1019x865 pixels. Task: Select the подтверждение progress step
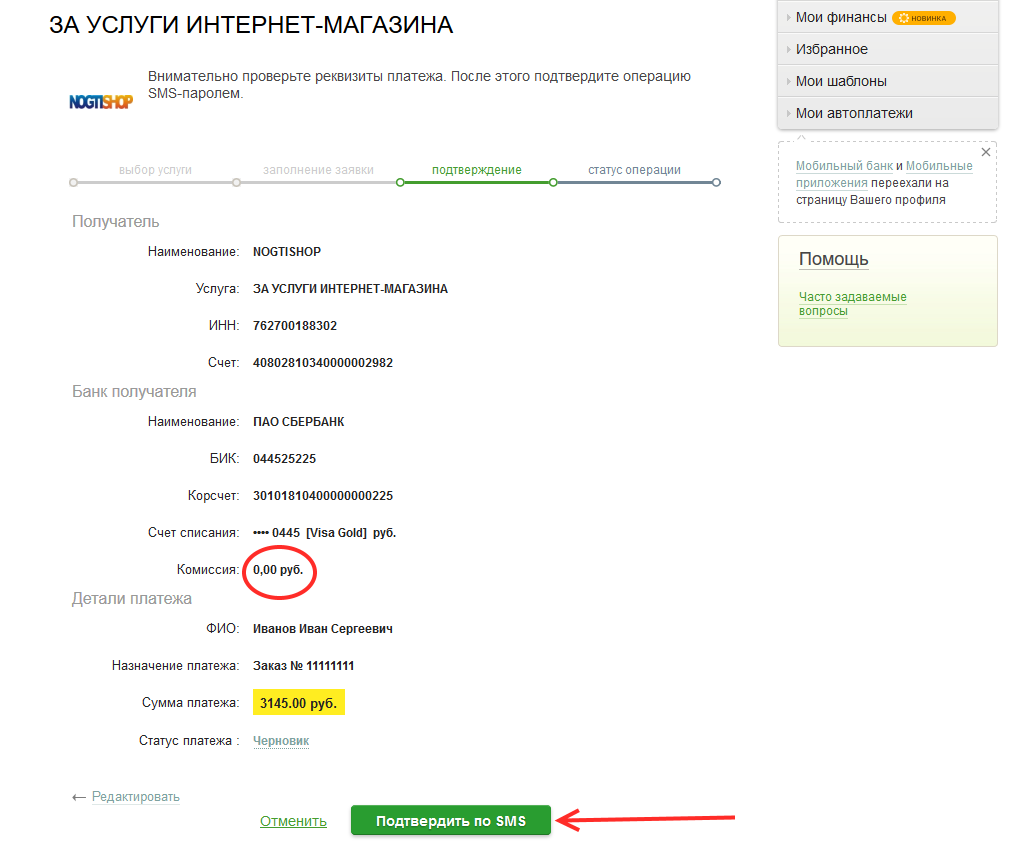click(476, 170)
